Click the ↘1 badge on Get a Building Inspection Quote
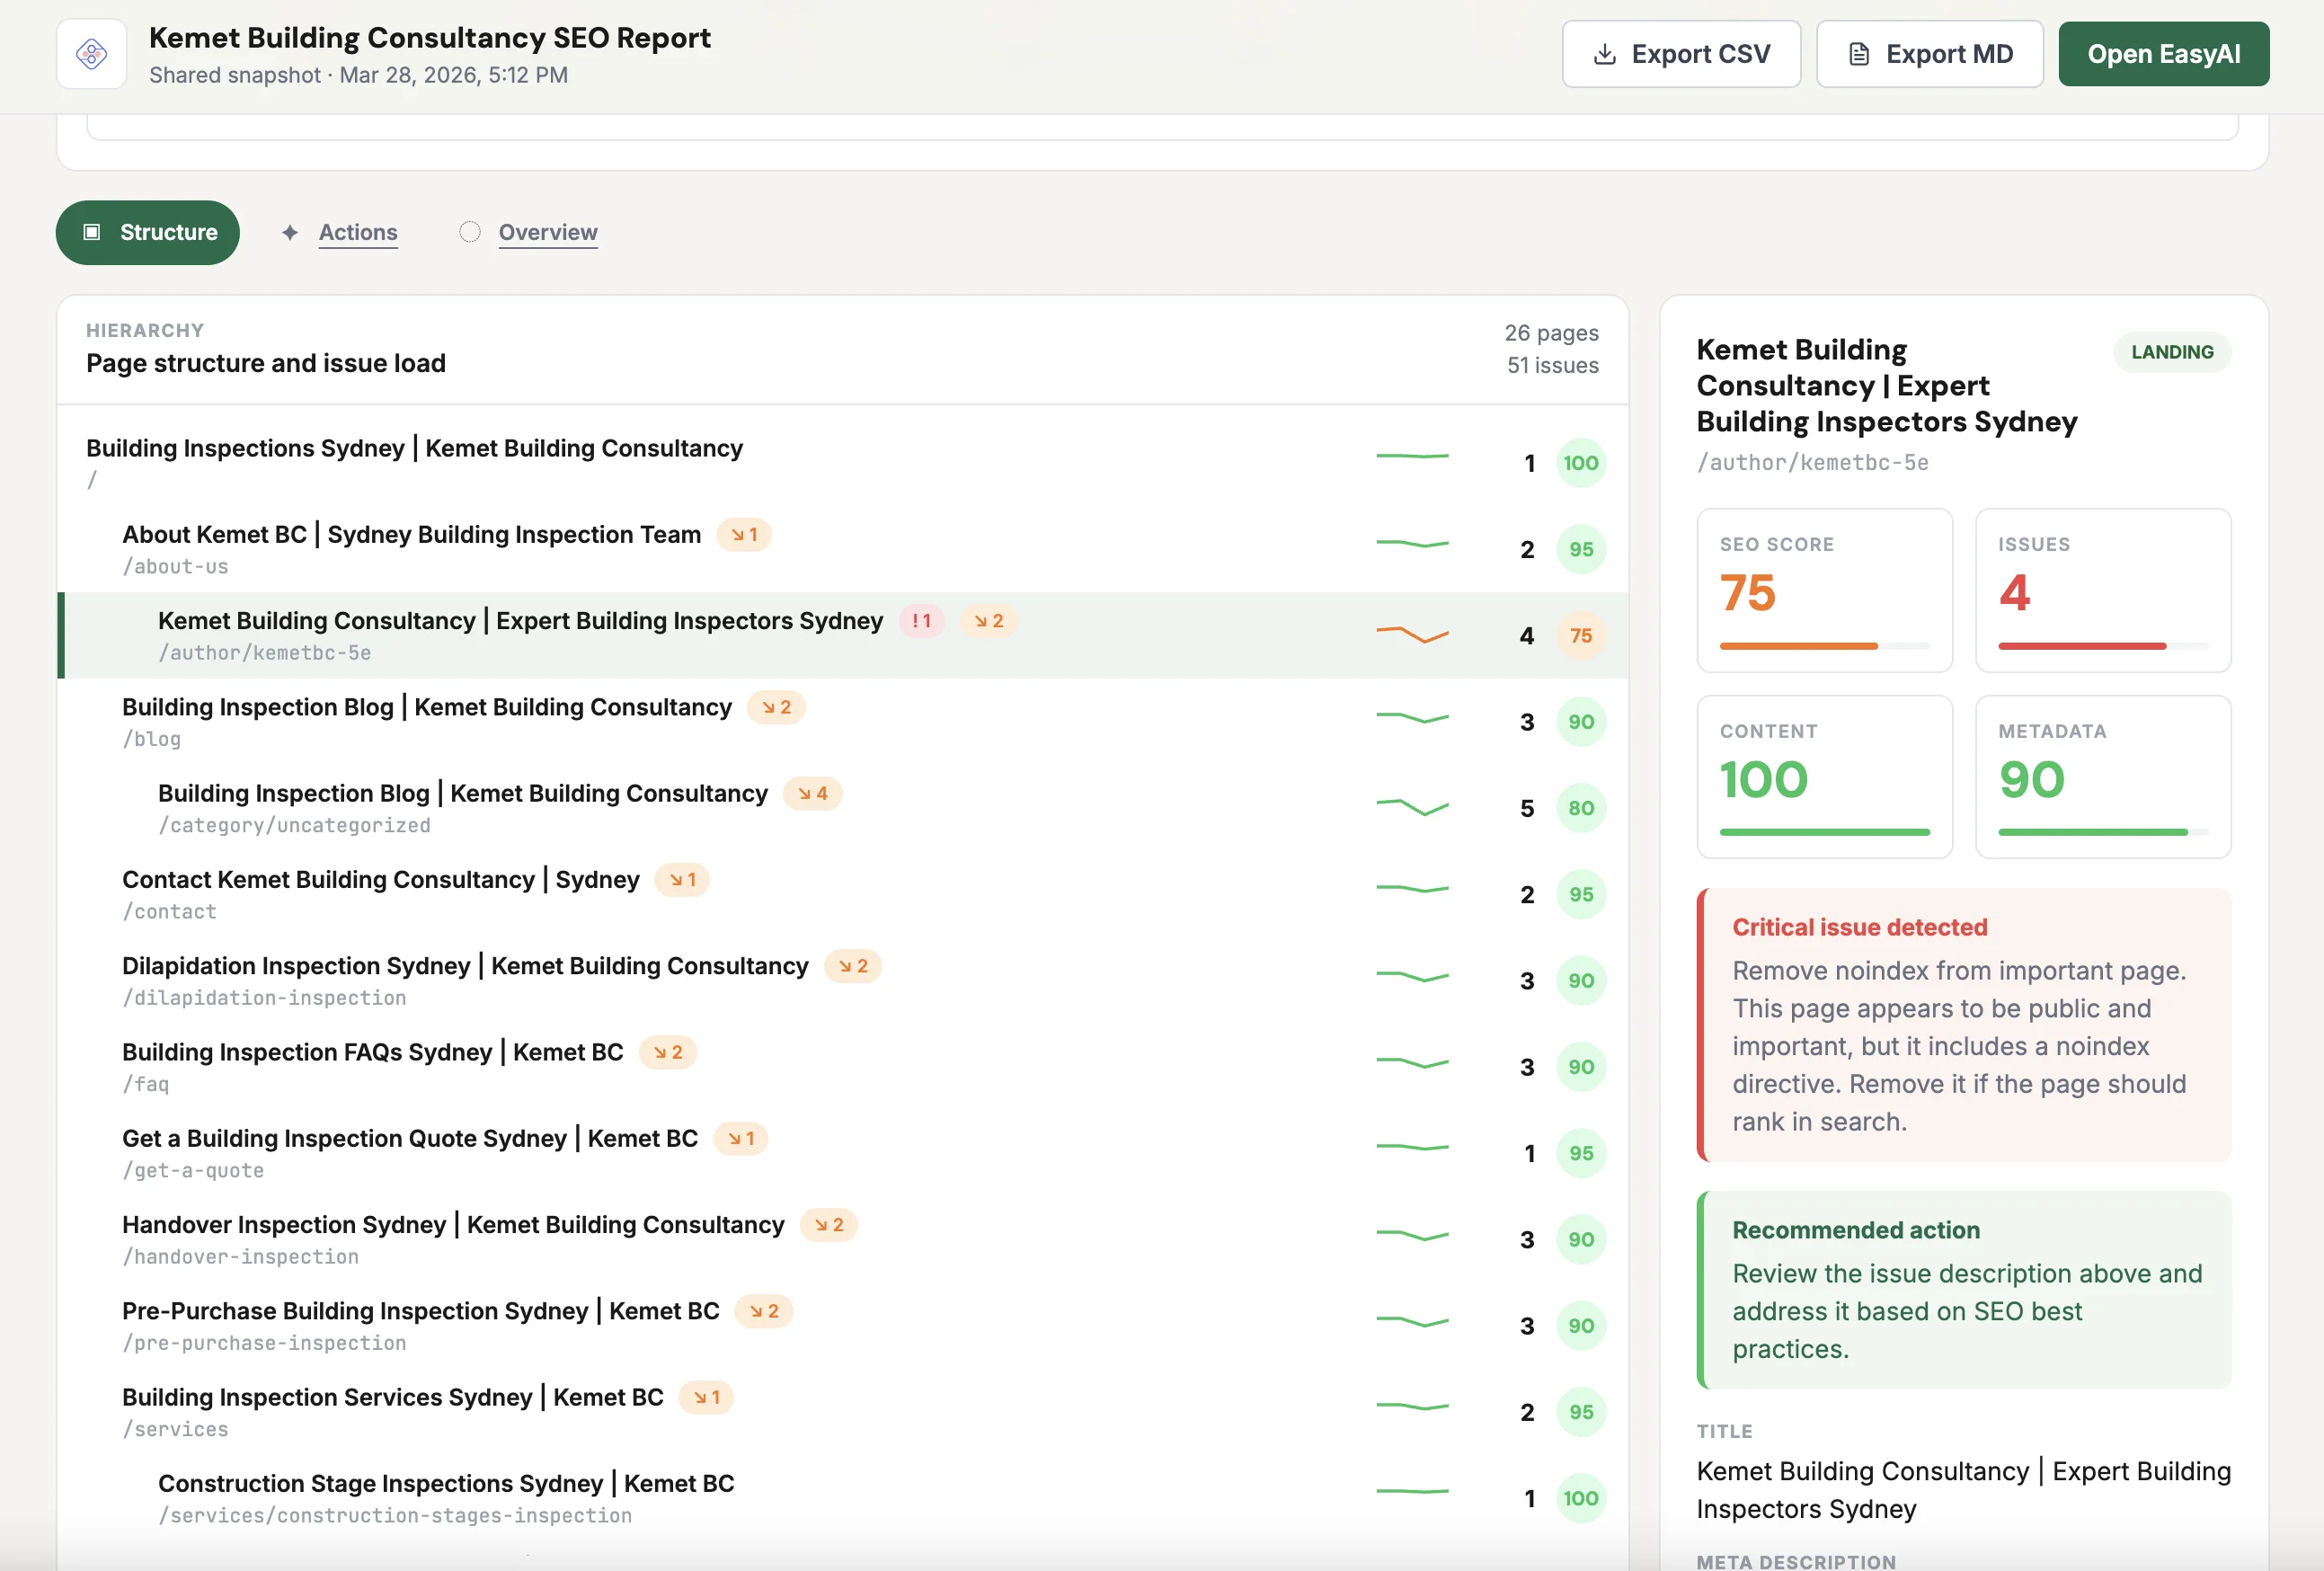Screen dimensions: 2324x1571 740,1138
